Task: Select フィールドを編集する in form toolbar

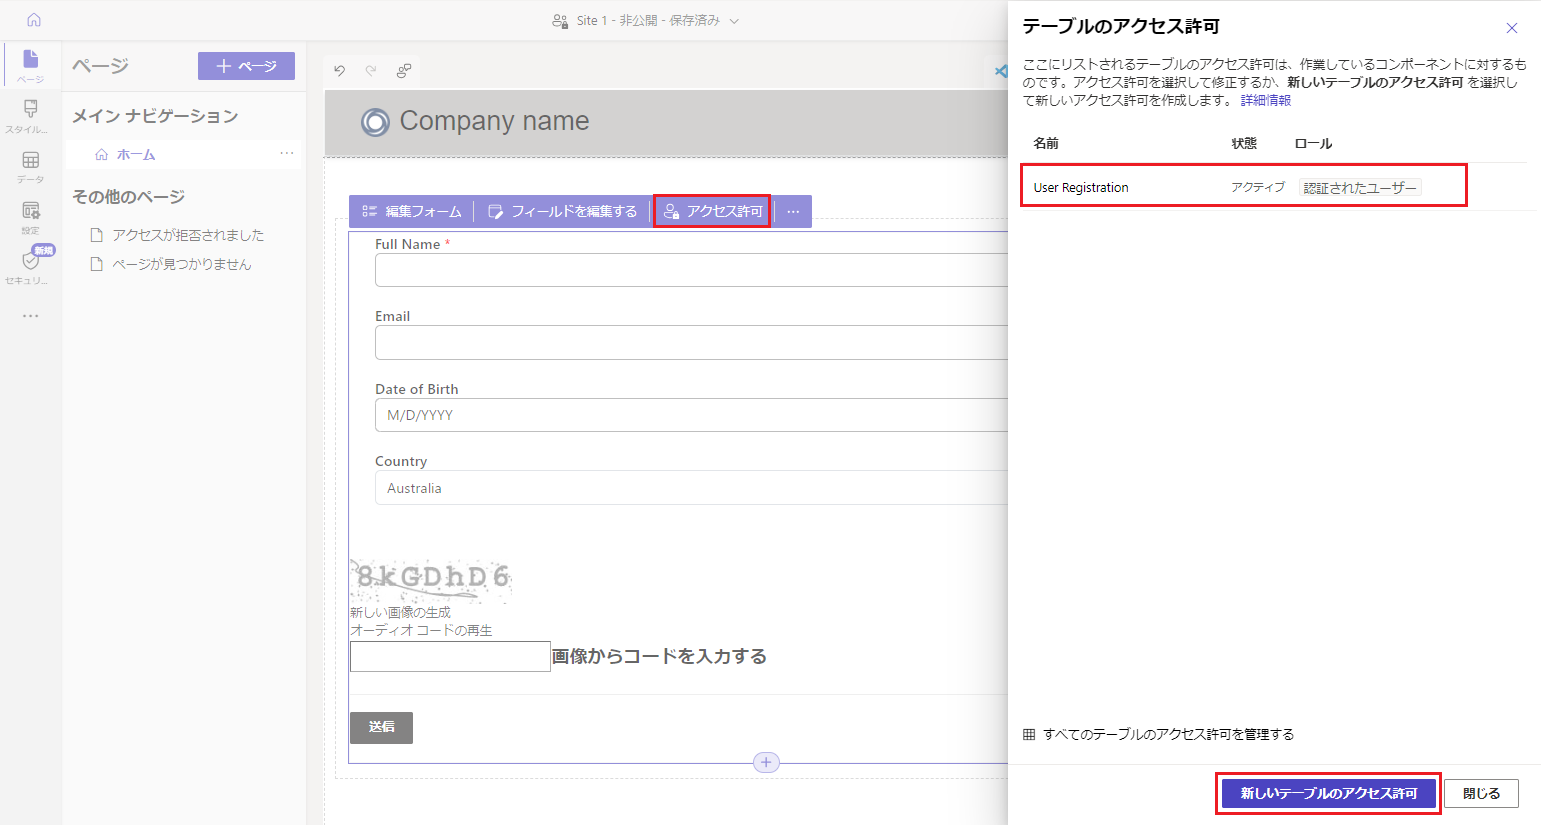Action: point(562,212)
